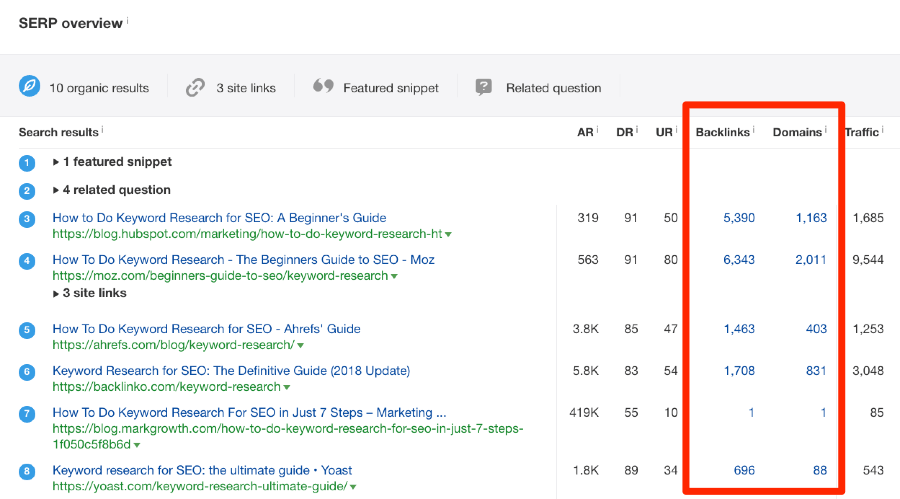The height and width of the screenshot is (499, 900).
Task: Click info icon beside Traffic column
Action: point(883,130)
